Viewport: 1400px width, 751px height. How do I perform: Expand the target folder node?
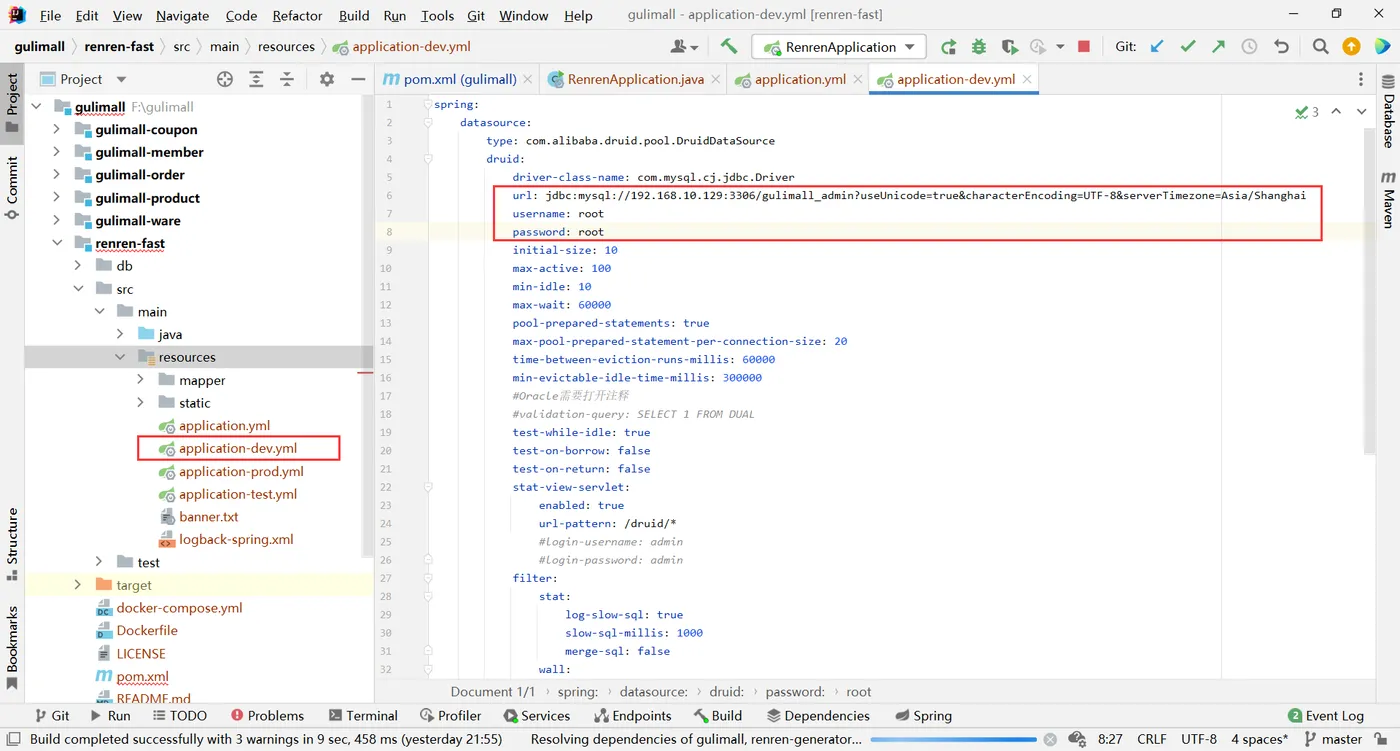(x=78, y=585)
